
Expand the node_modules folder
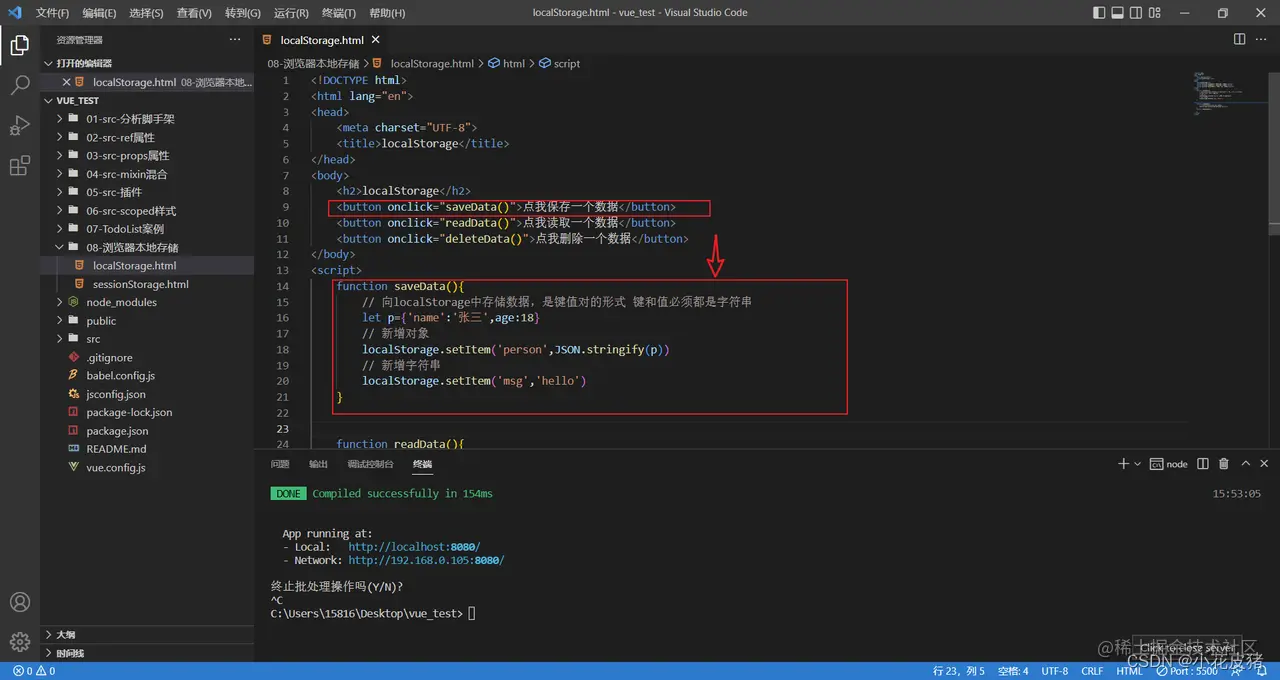point(60,302)
